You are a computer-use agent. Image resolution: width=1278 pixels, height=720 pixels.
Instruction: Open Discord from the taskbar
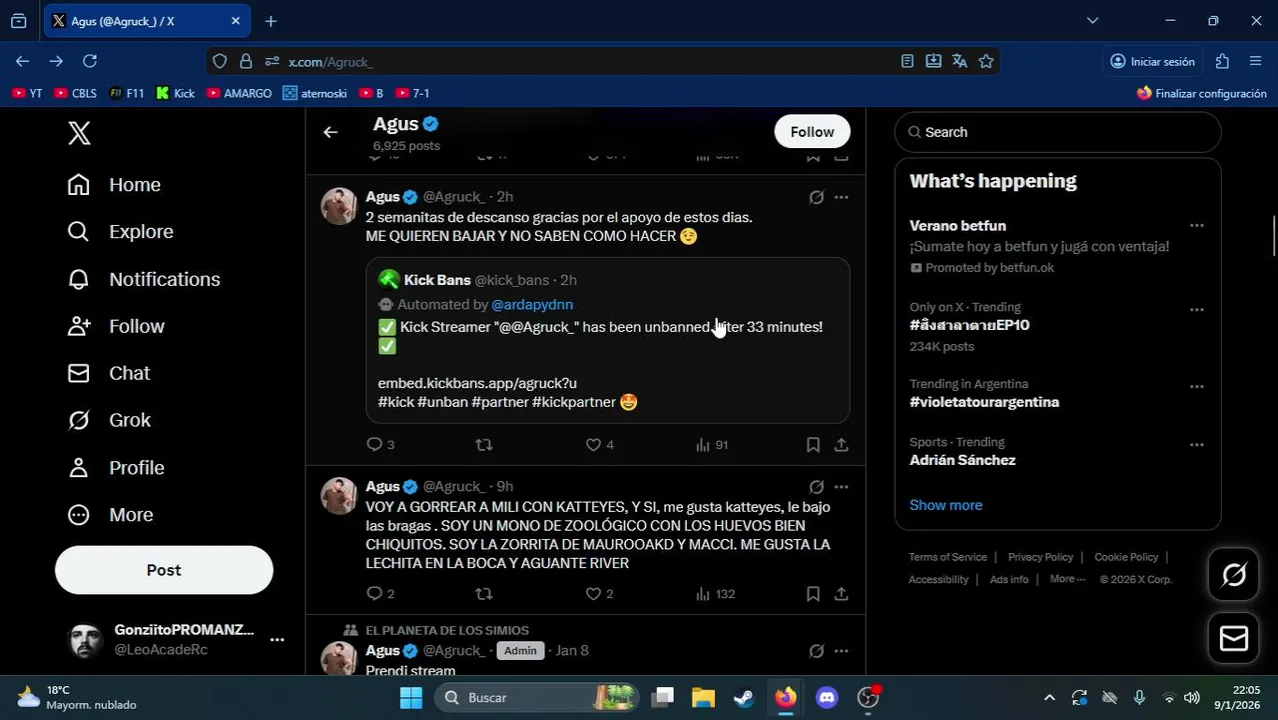coord(827,698)
